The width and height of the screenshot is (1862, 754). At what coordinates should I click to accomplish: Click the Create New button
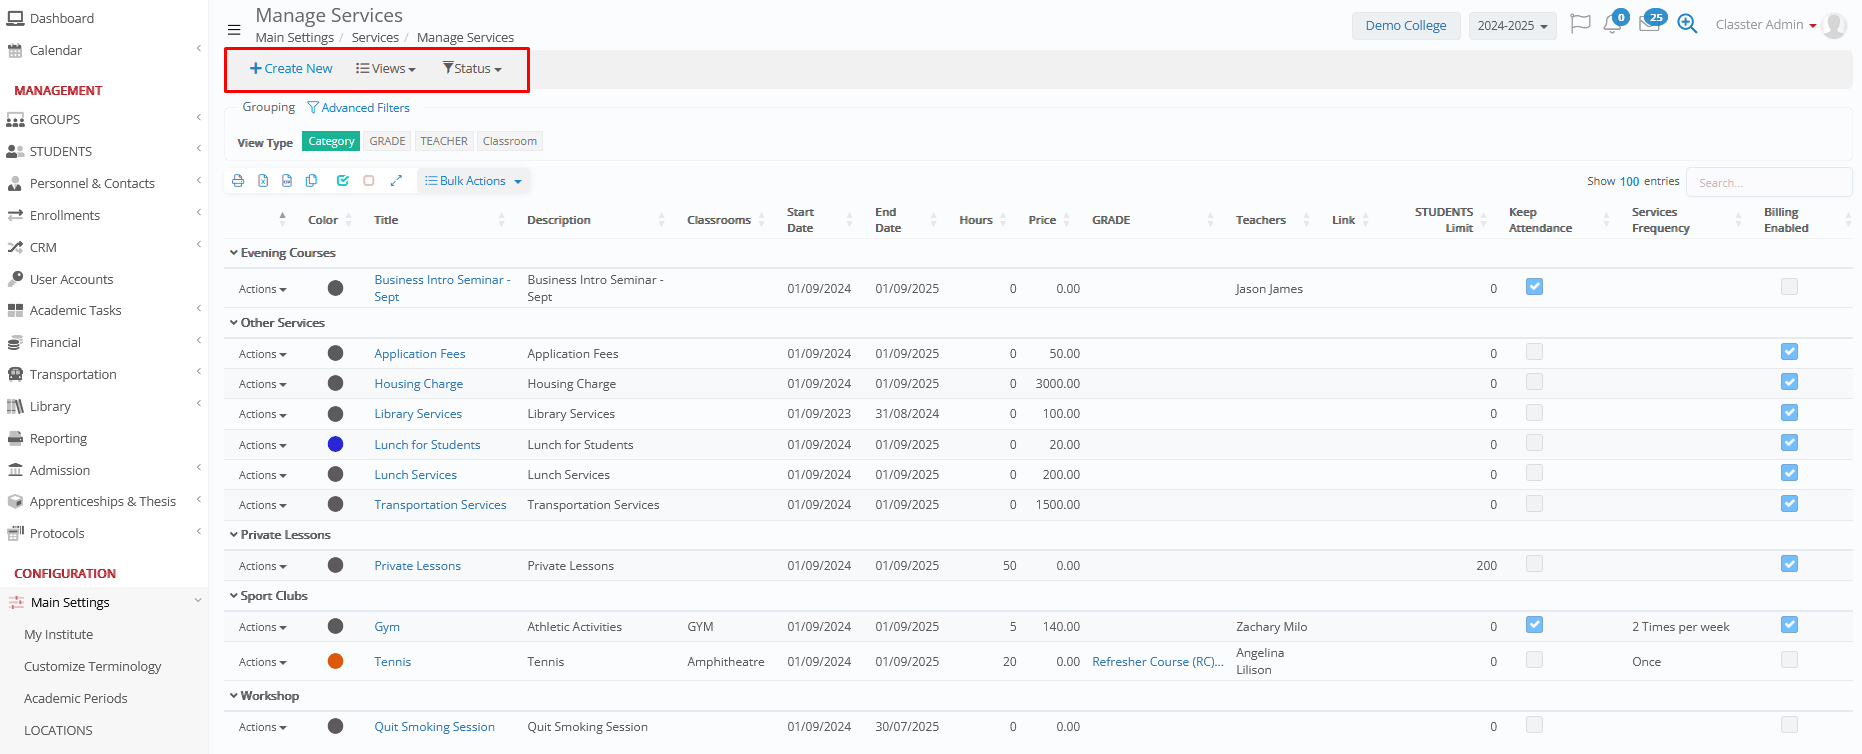pos(291,69)
